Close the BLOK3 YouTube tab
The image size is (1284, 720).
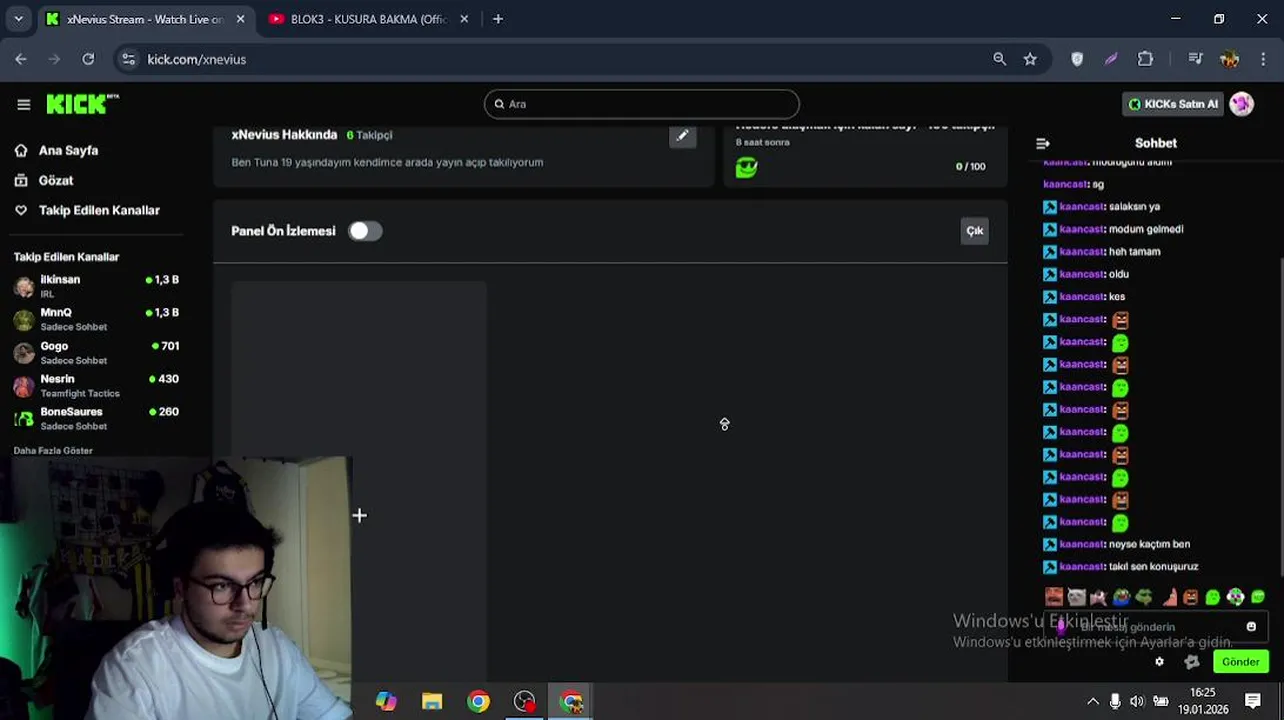click(x=464, y=19)
